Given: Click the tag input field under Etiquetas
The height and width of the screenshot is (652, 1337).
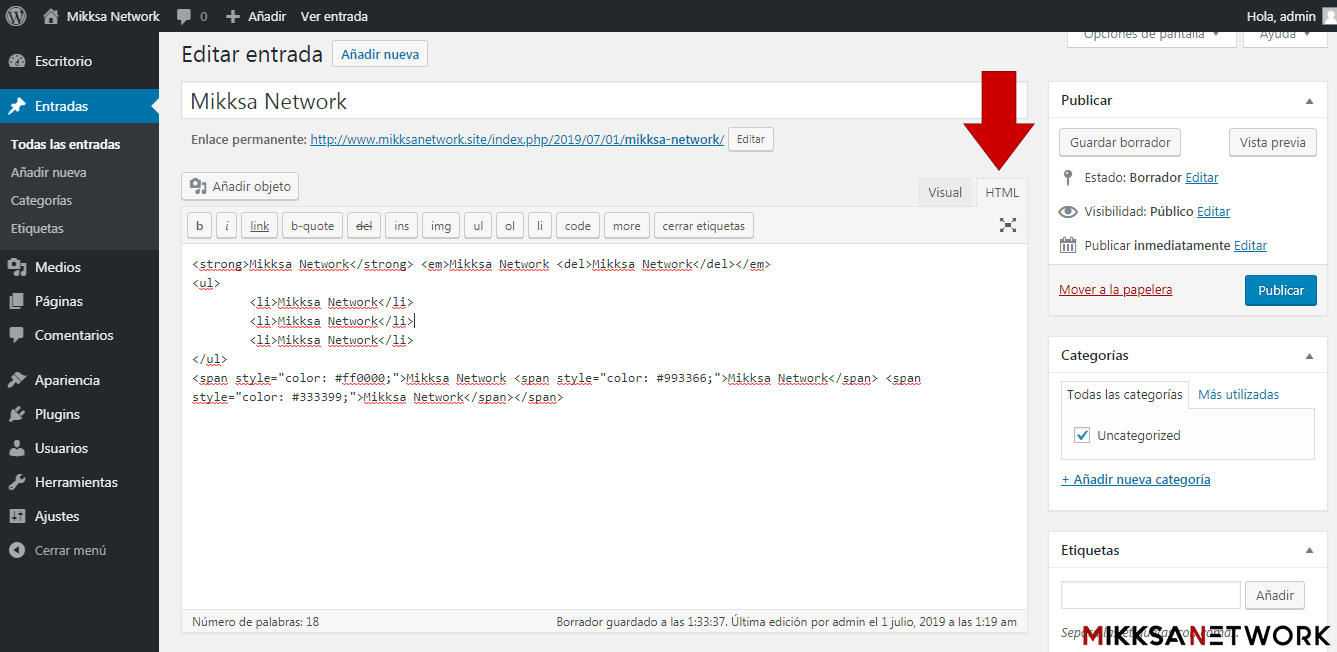Looking at the screenshot, I should pos(1150,595).
